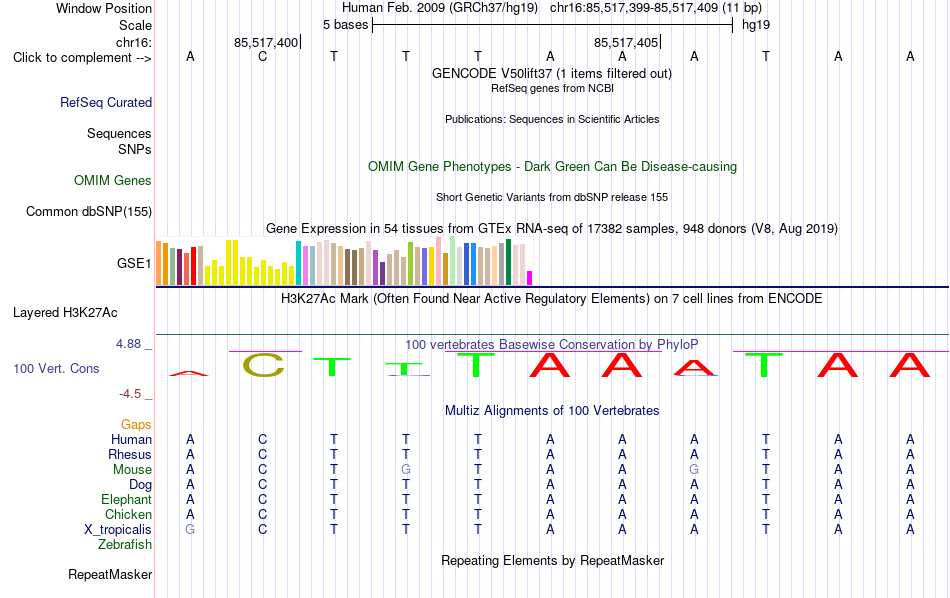Screen dimensions: 950x598
Task: Open 'Repeating Elements by RepeatMasker' title
Action: click(x=552, y=560)
